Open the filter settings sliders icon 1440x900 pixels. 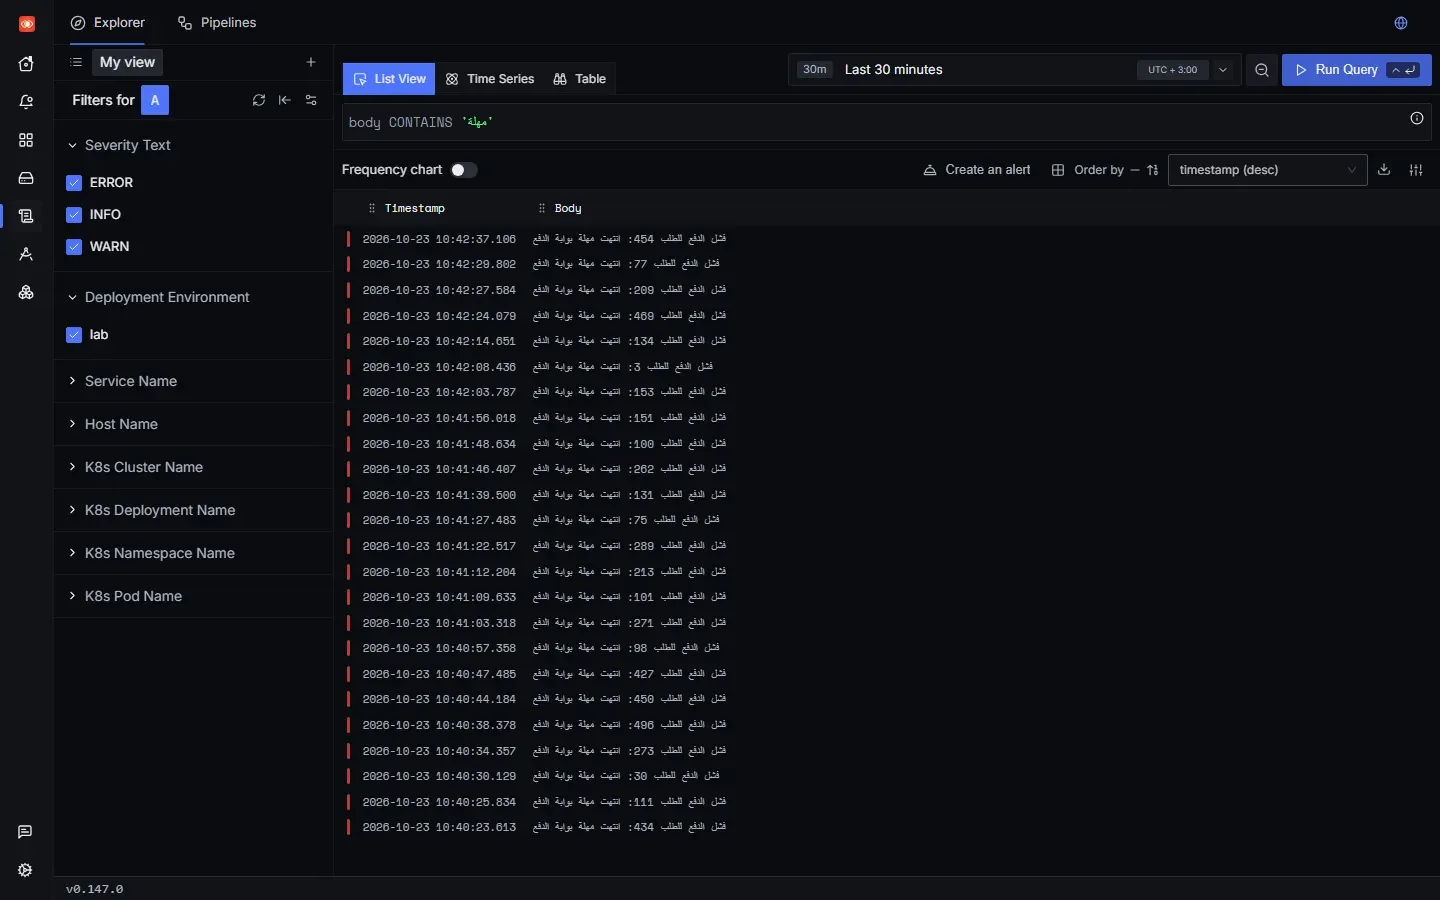coord(311,100)
